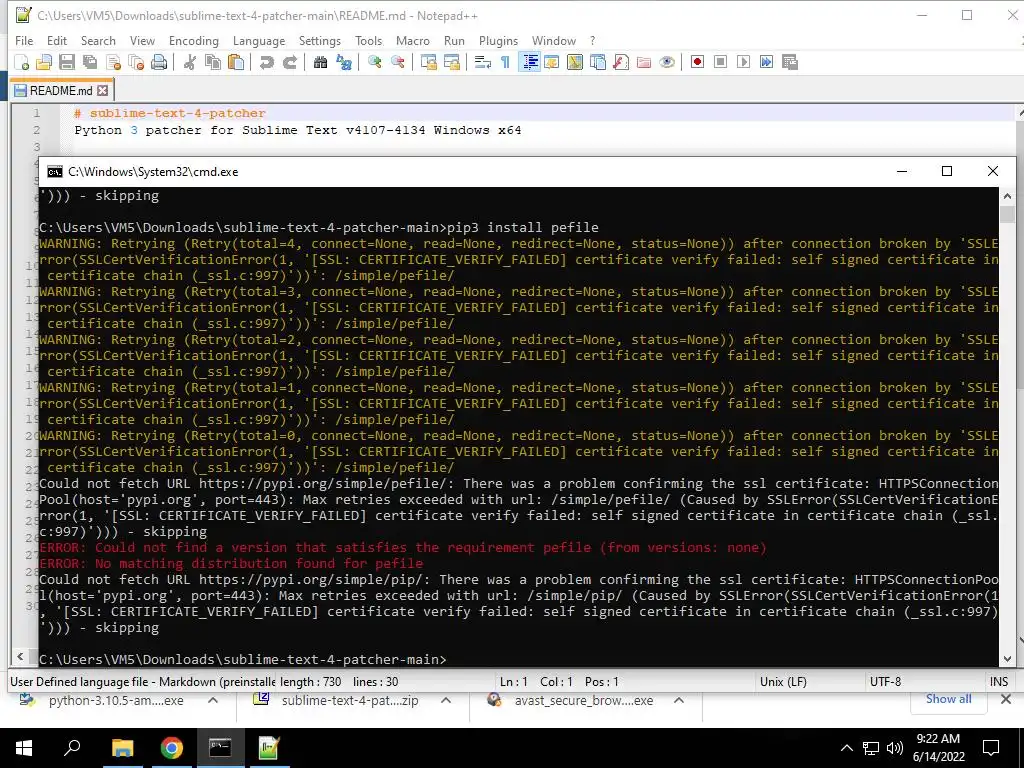Screen dimensions: 1024x768
Task: Click the Document List toolbar icon
Action: click(x=598, y=62)
